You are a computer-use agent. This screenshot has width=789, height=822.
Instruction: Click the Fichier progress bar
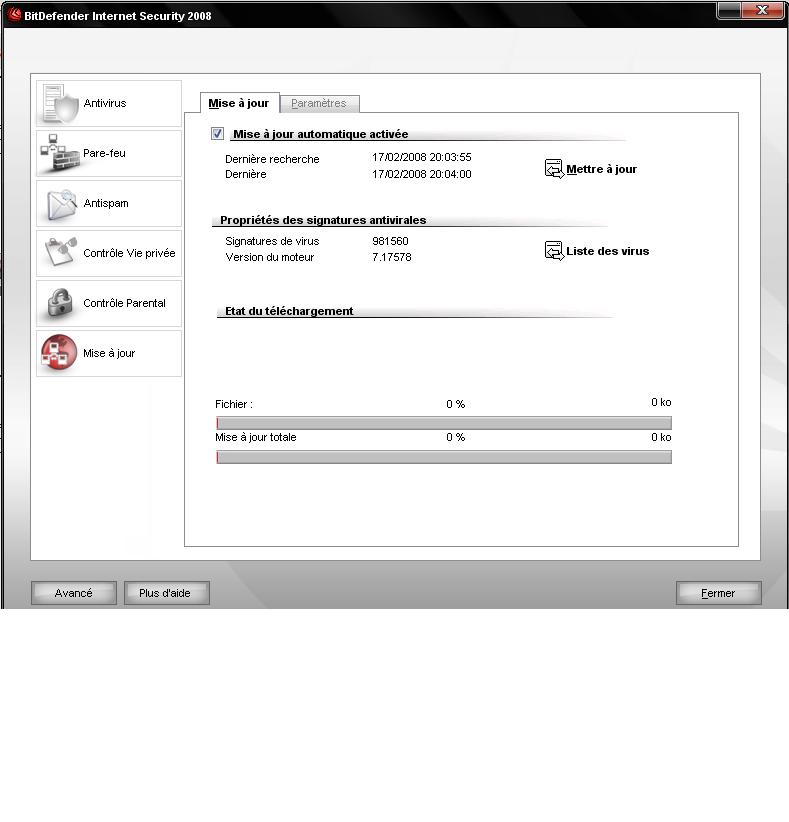(444, 423)
